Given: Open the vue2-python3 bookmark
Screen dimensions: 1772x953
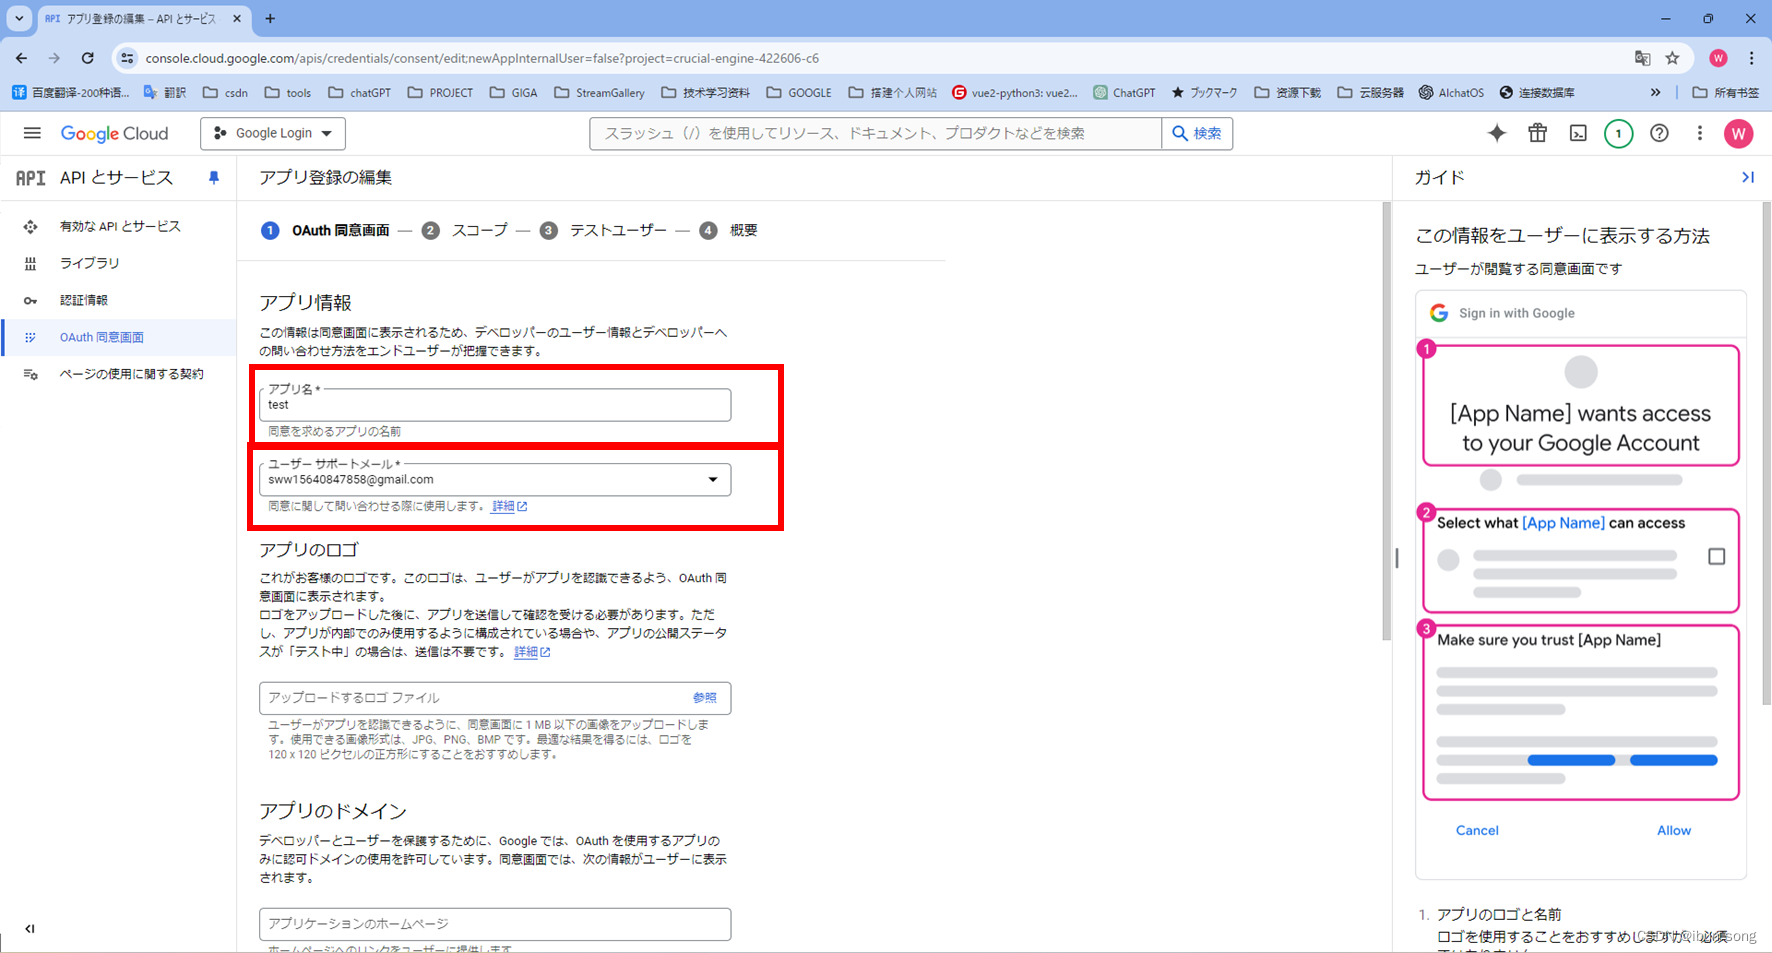Looking at the screenshot, I should pyautogui.click(x=1015, y=92).
